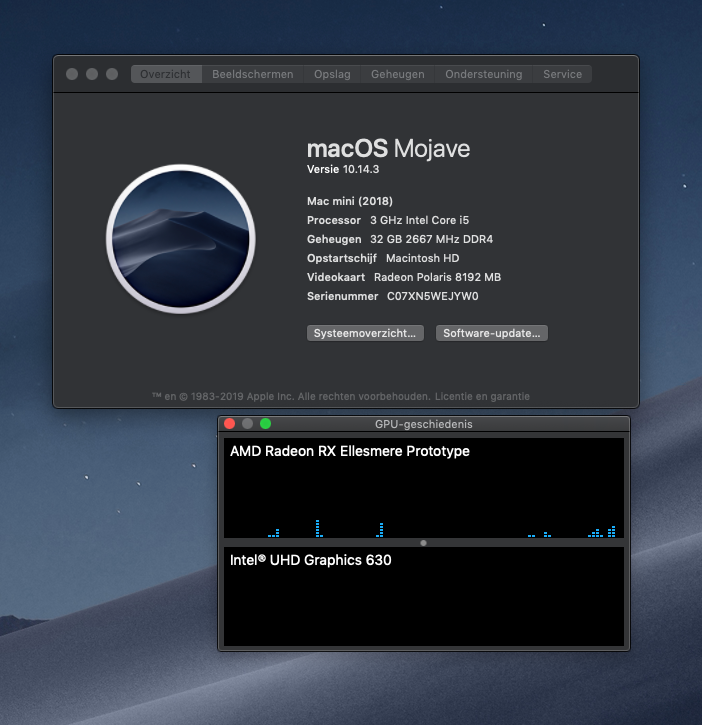Image resolution: width=702 pixels, height=725 pixels.
Task: Click the 1983-2019 Apple Inc. copyright text
Action: click(291, 396)
